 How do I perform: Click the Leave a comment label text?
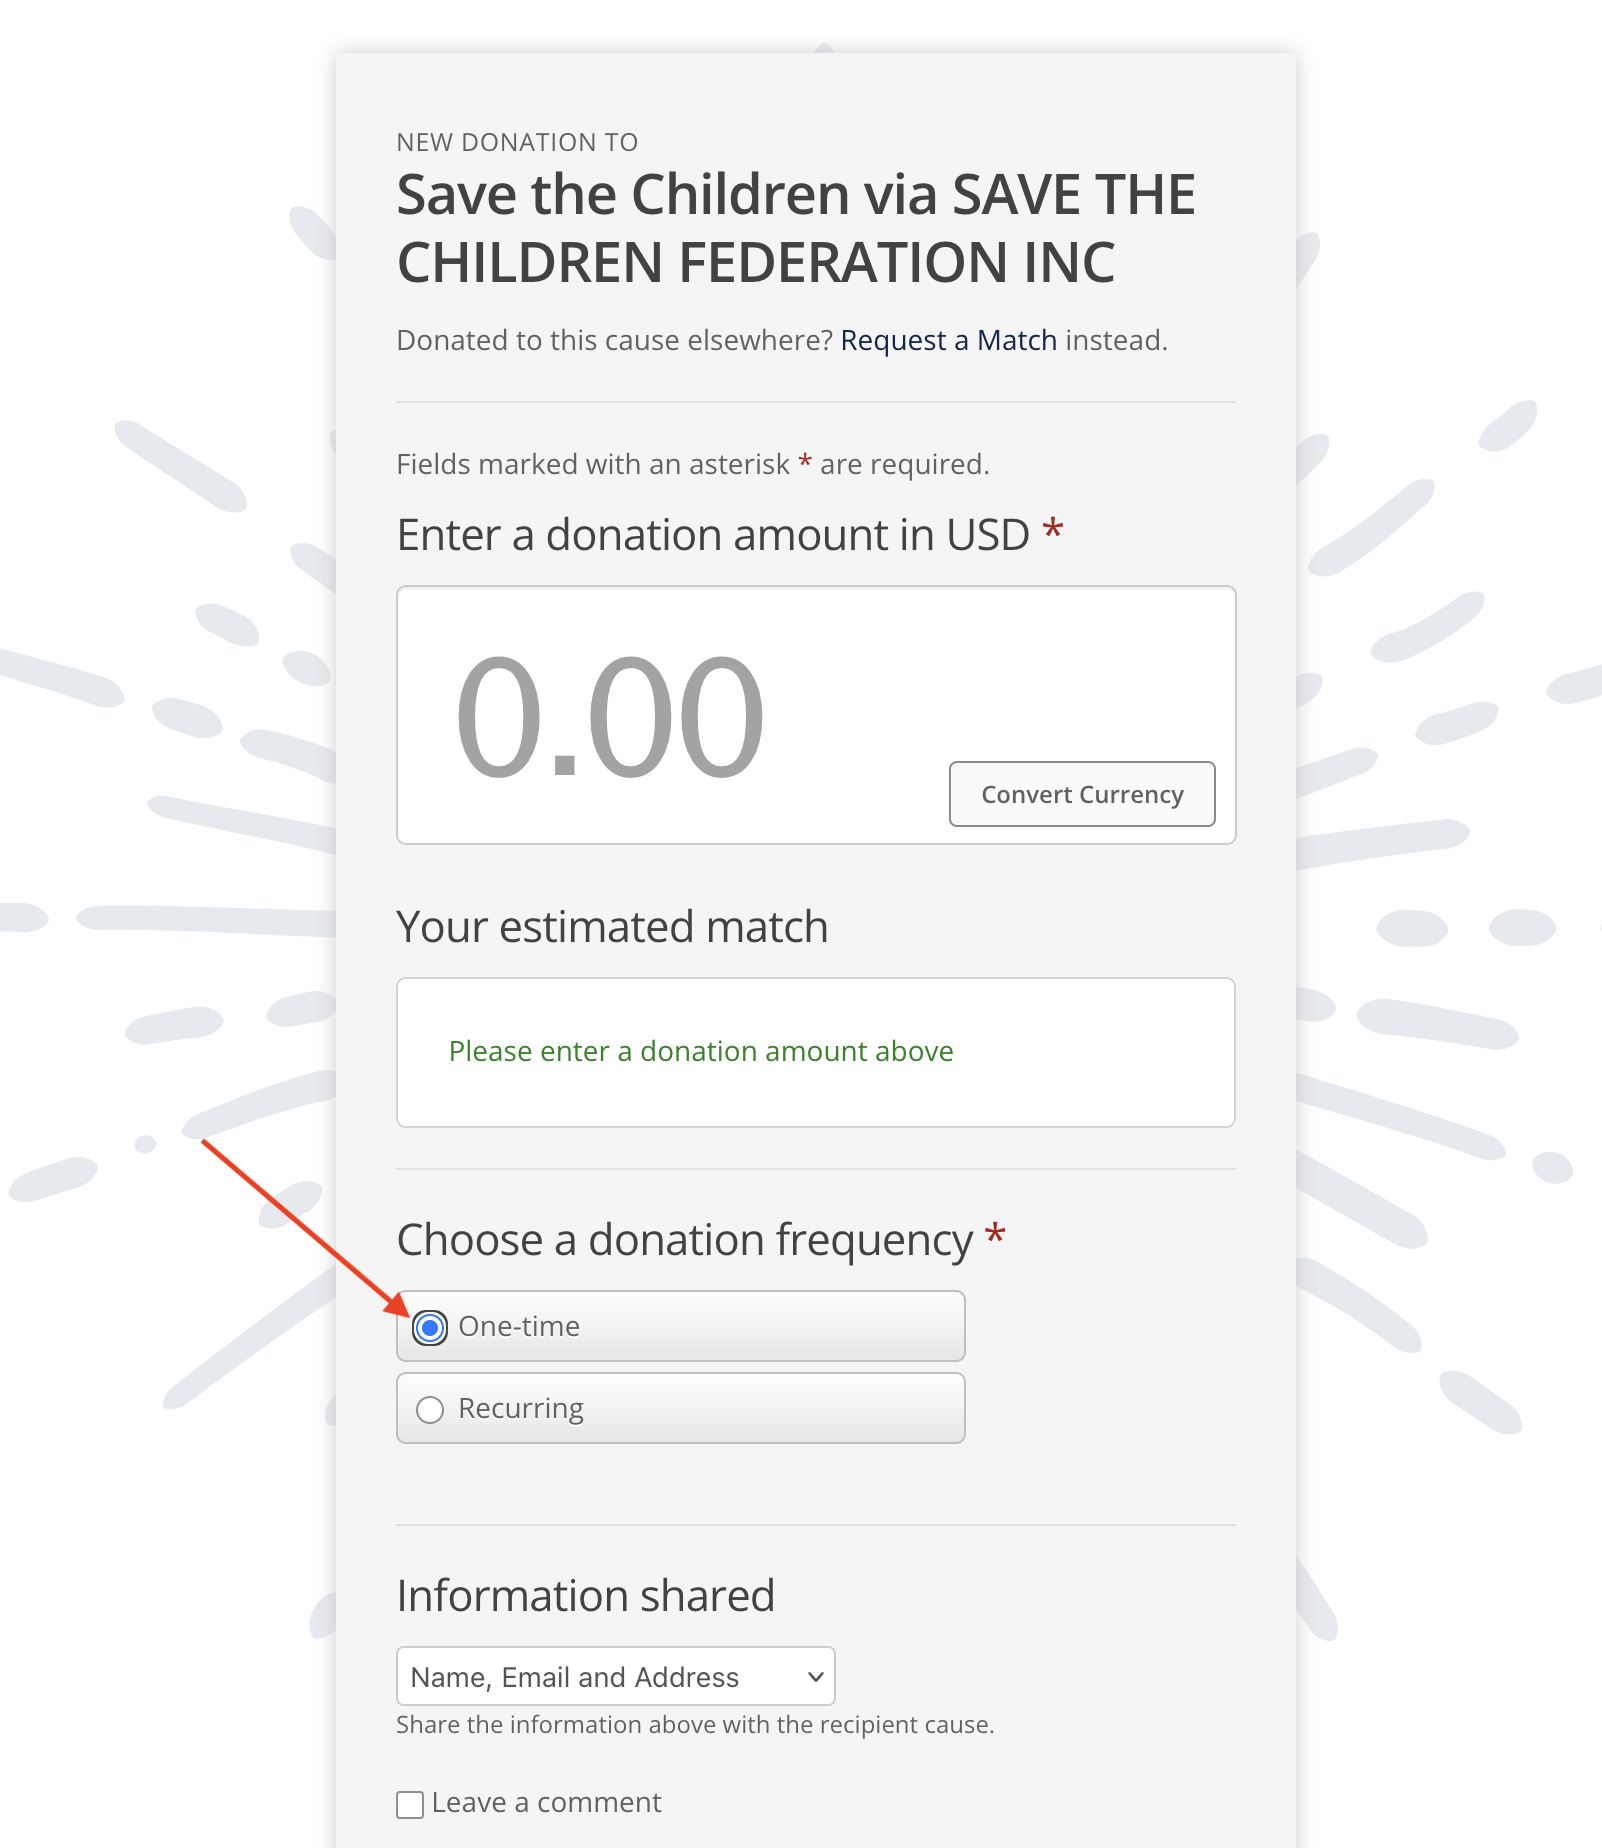tap(546, 1803)
